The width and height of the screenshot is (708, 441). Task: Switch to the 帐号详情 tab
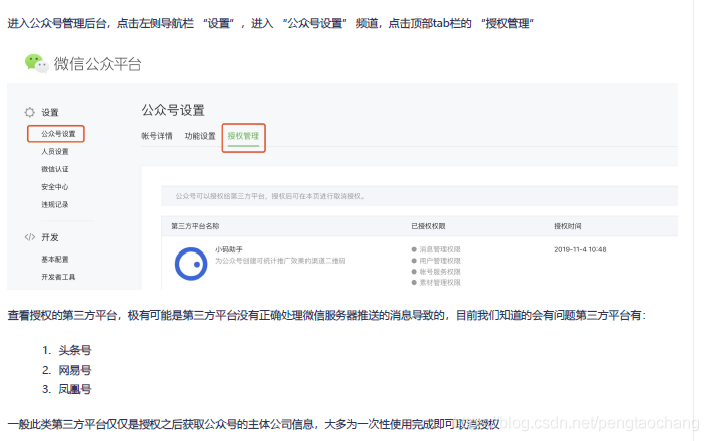pyautogui.click(x=157, y=136)
